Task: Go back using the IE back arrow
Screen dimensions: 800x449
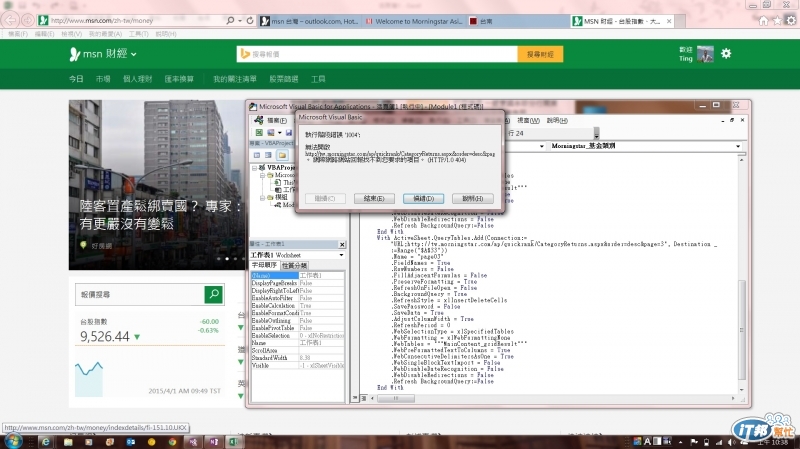Action: [x=11, y=20]
